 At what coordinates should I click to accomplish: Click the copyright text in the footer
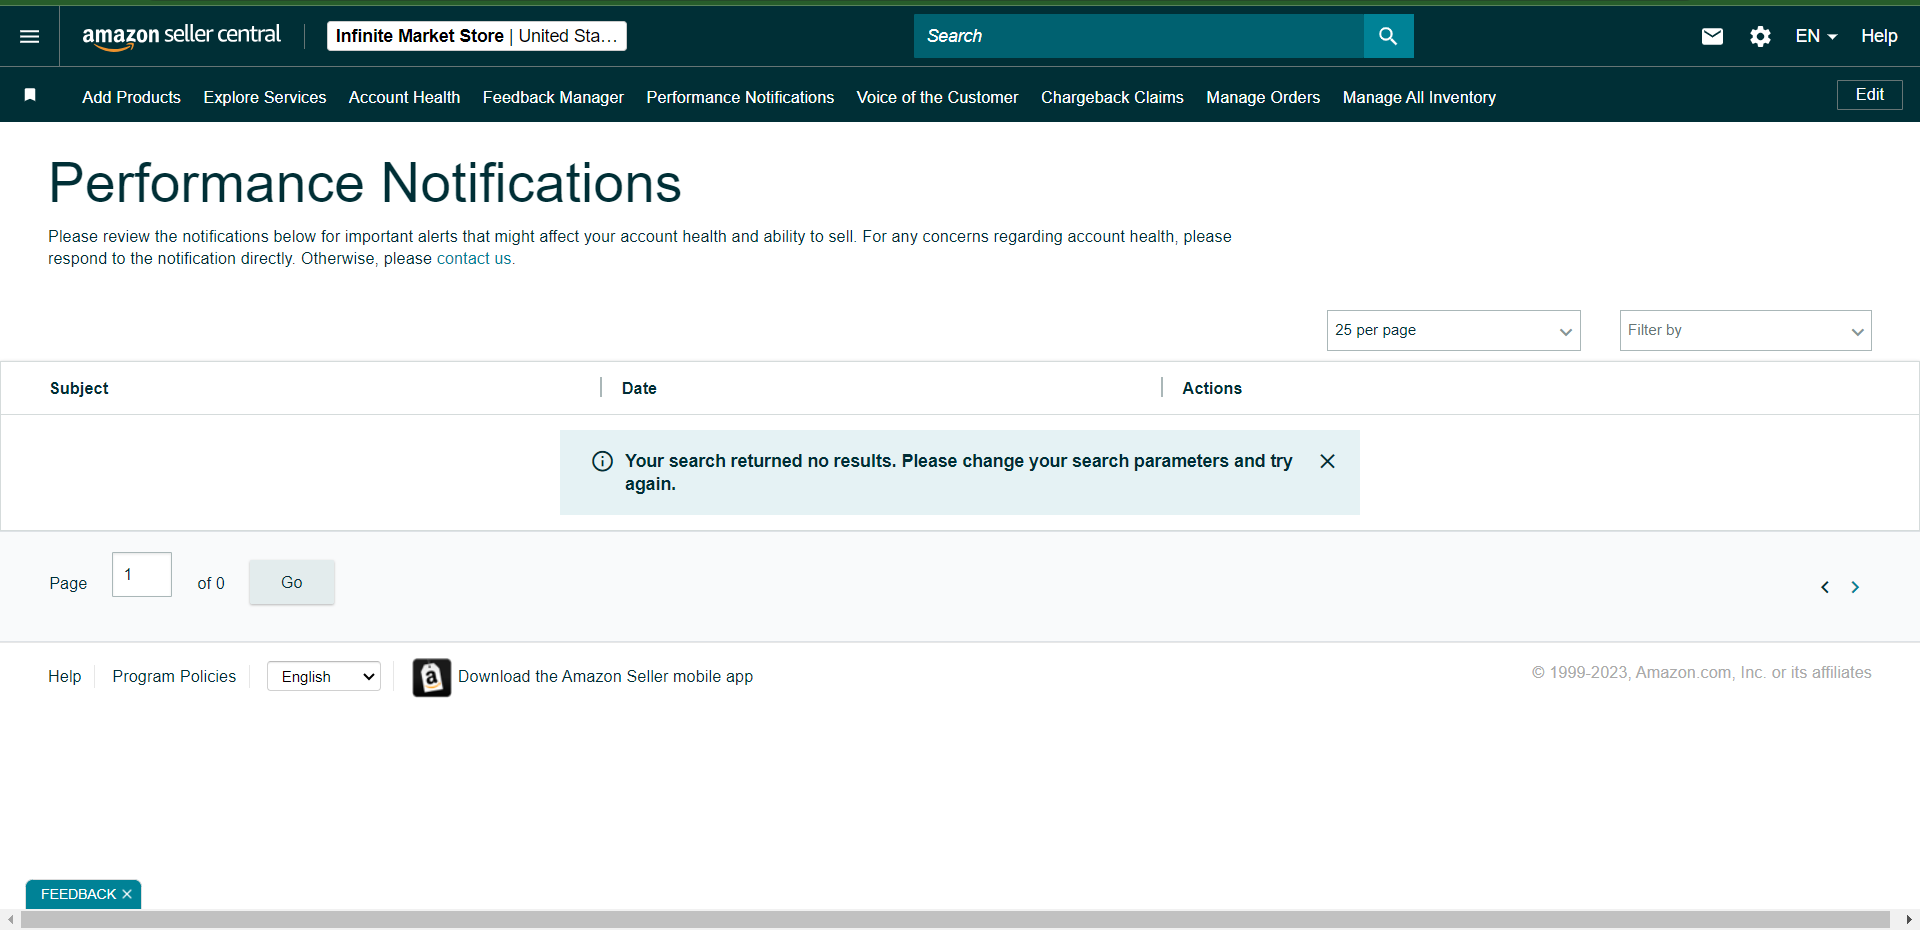pyautogui.click(x=1701, y=673)
